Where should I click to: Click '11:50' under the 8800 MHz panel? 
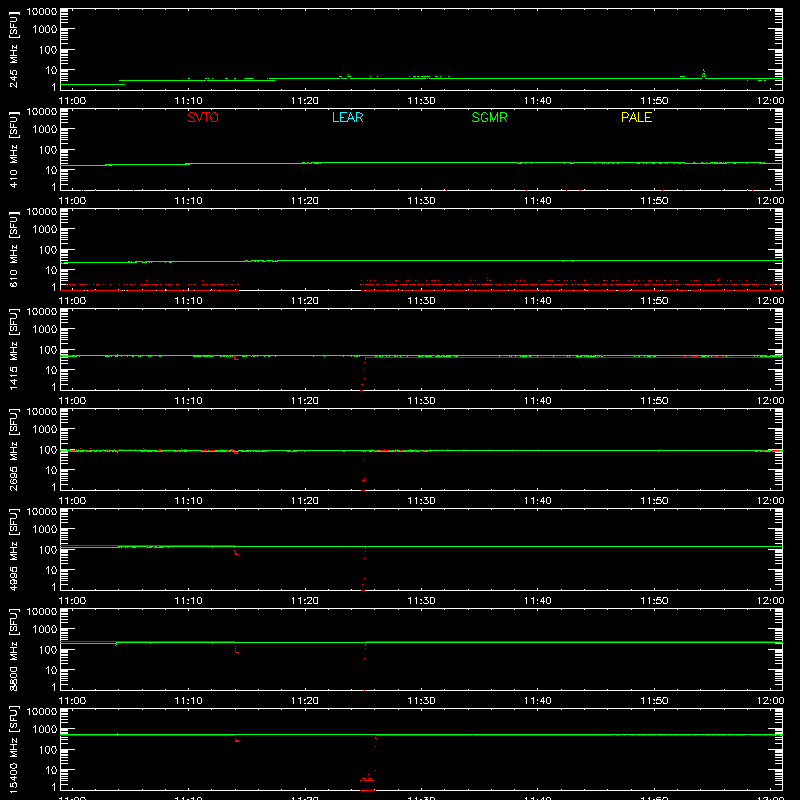click(x=654, y=701)
